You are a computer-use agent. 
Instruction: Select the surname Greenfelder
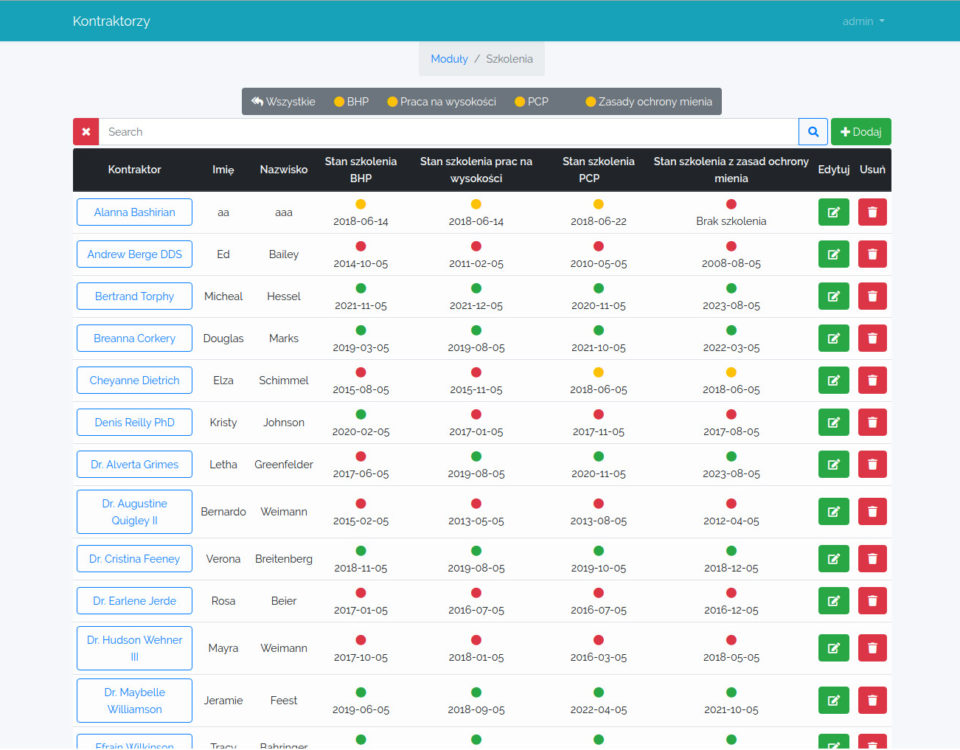(283, 465)
